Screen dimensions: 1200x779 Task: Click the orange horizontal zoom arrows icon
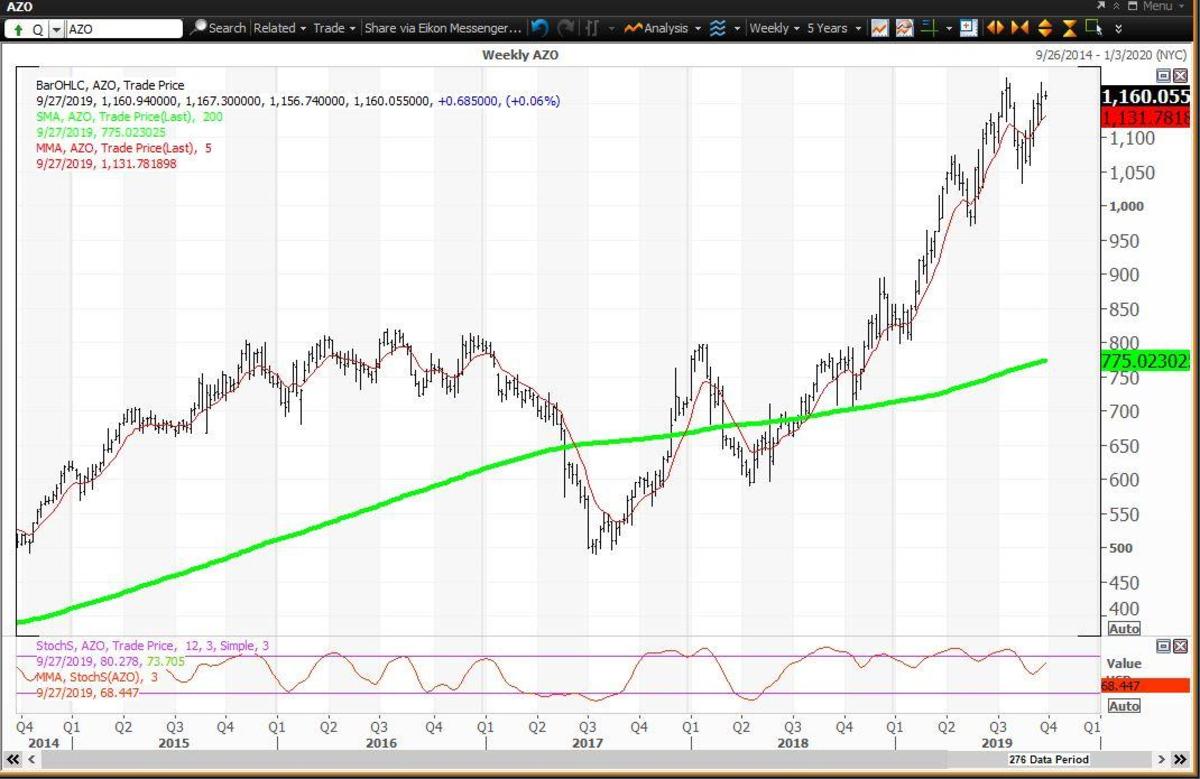pyautogui.click(x=994, y=28)
